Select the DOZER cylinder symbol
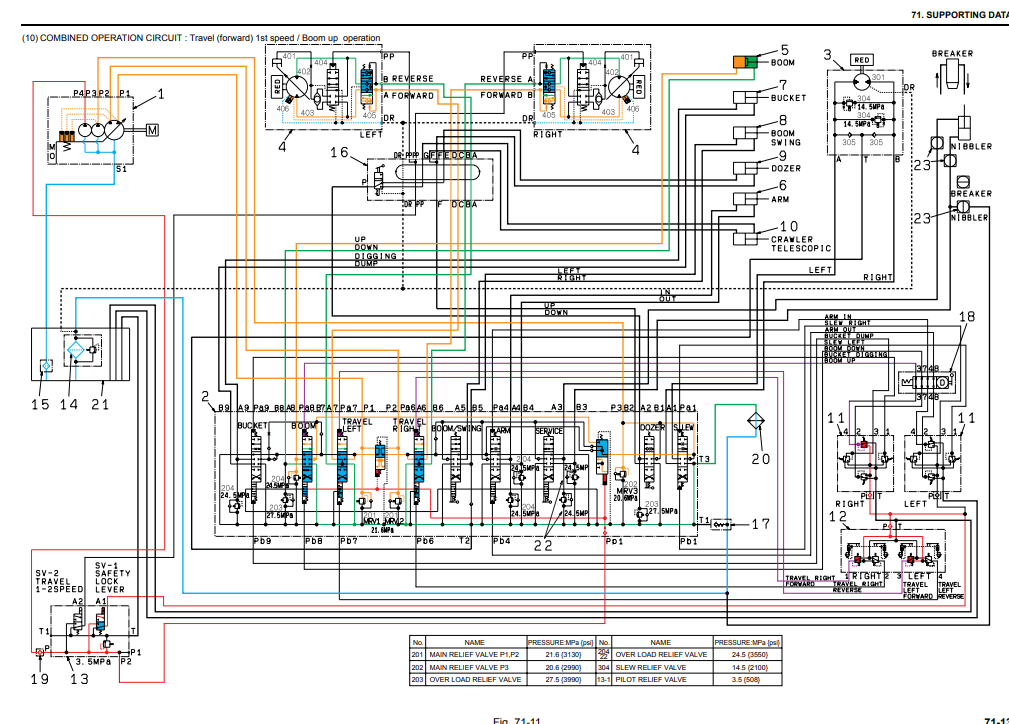 pyautogui.click(x=745, y=167)
